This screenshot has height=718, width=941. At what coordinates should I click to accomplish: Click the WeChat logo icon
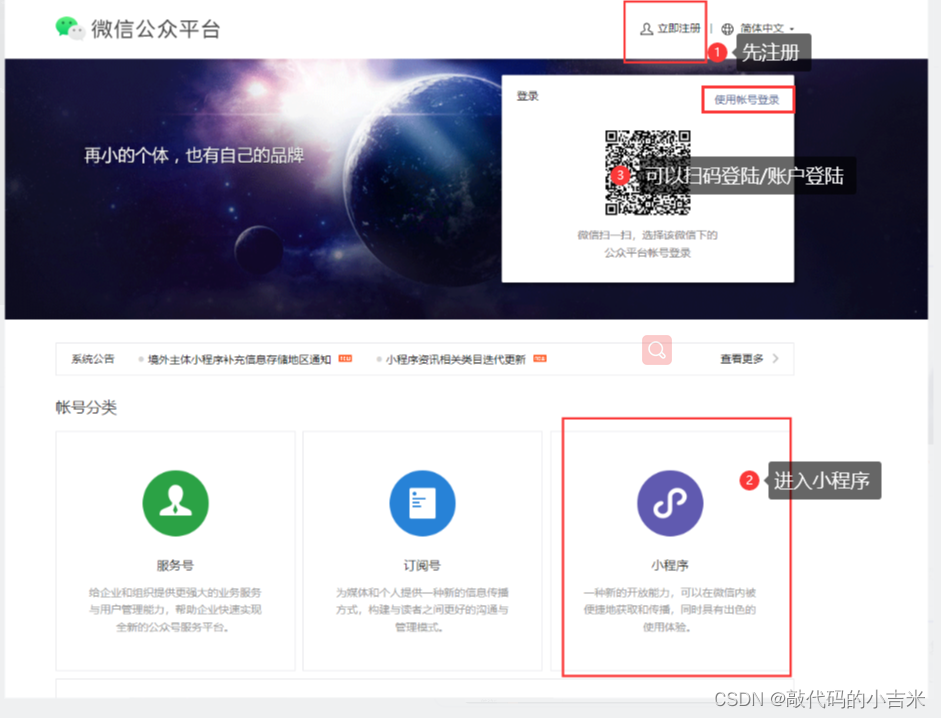[70, 28]
